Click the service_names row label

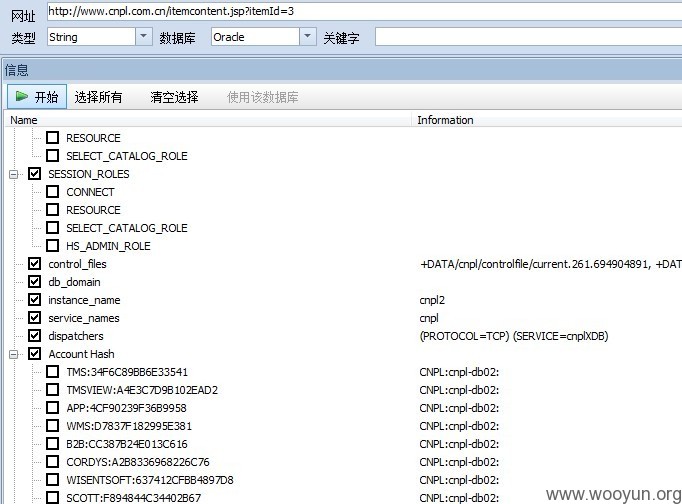click(x=84, y=318)
